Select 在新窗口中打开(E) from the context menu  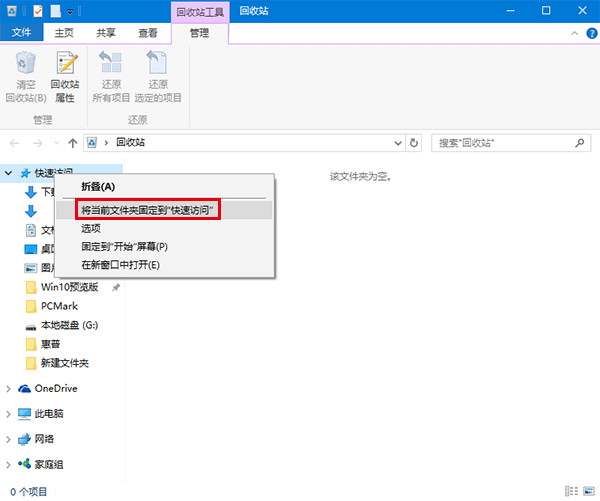coord(121,264)
